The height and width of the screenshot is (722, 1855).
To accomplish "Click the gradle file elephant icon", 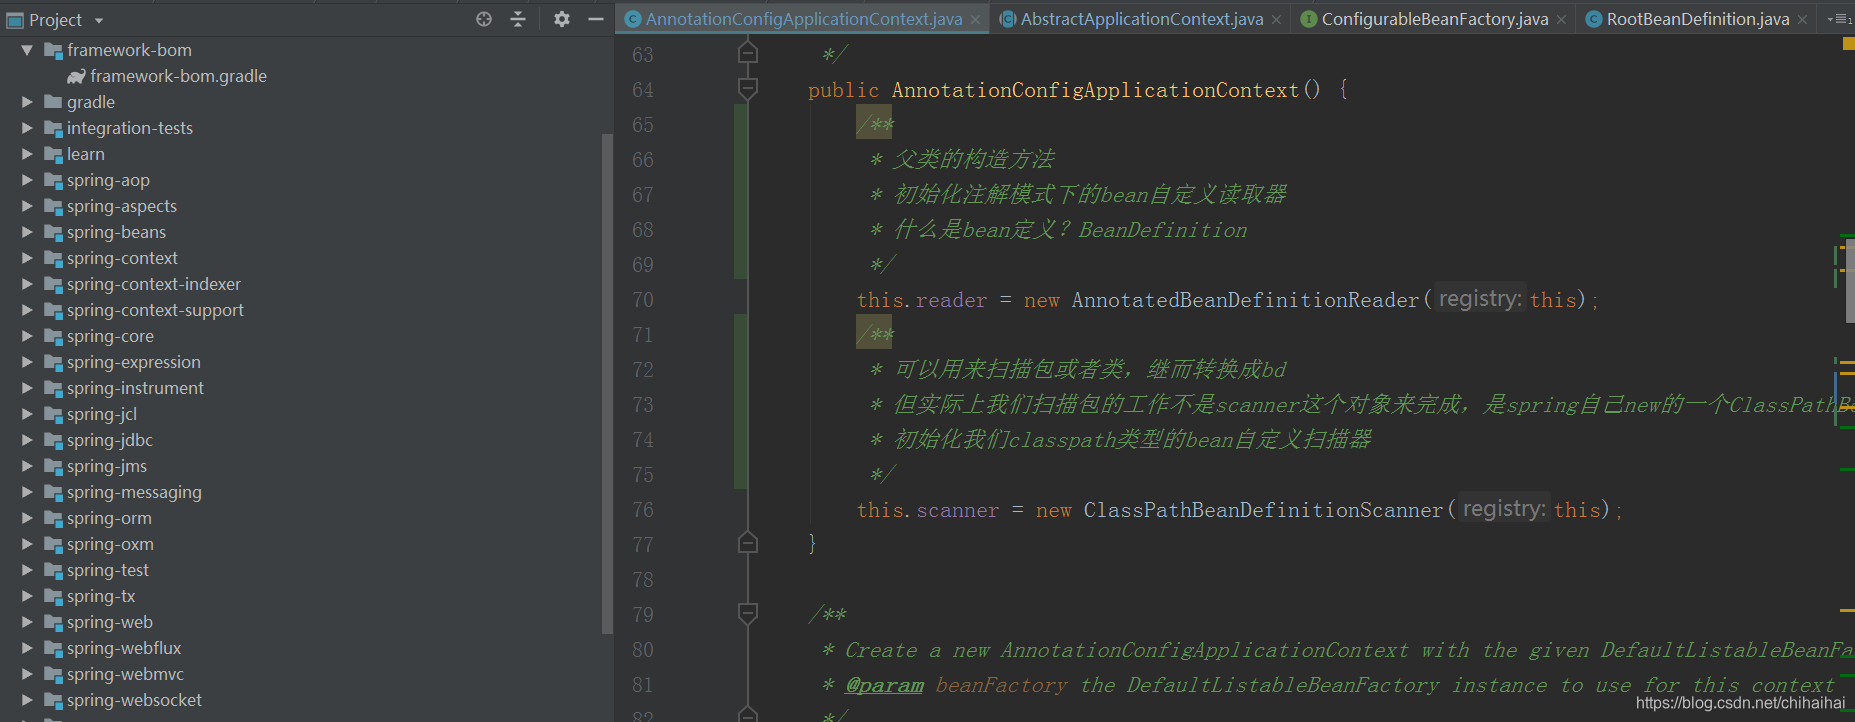I will click(76, 76).
